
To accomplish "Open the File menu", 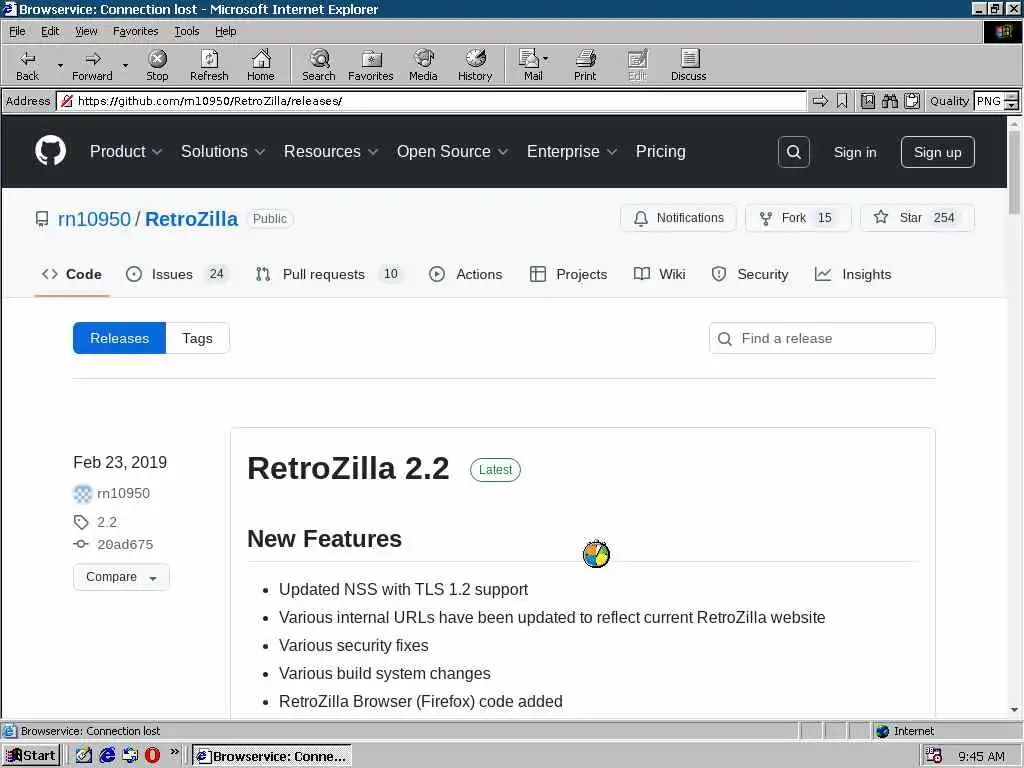I will pos(17,31).
